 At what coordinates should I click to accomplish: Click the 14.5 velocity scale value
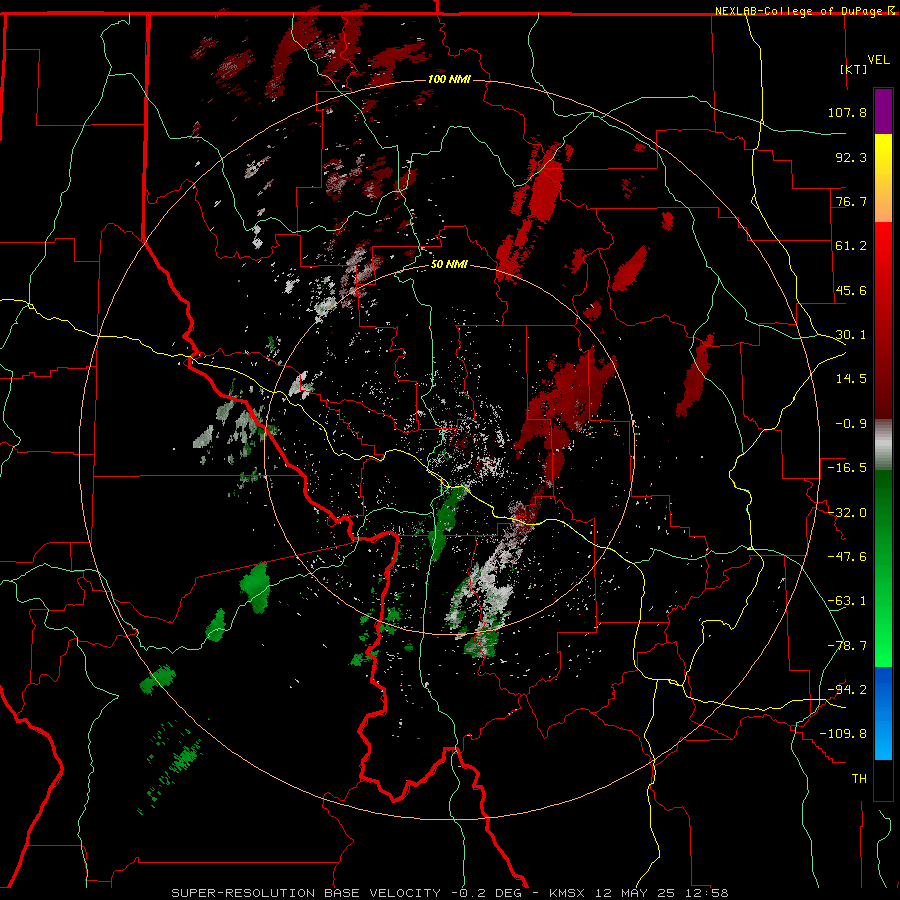(851, 379)
